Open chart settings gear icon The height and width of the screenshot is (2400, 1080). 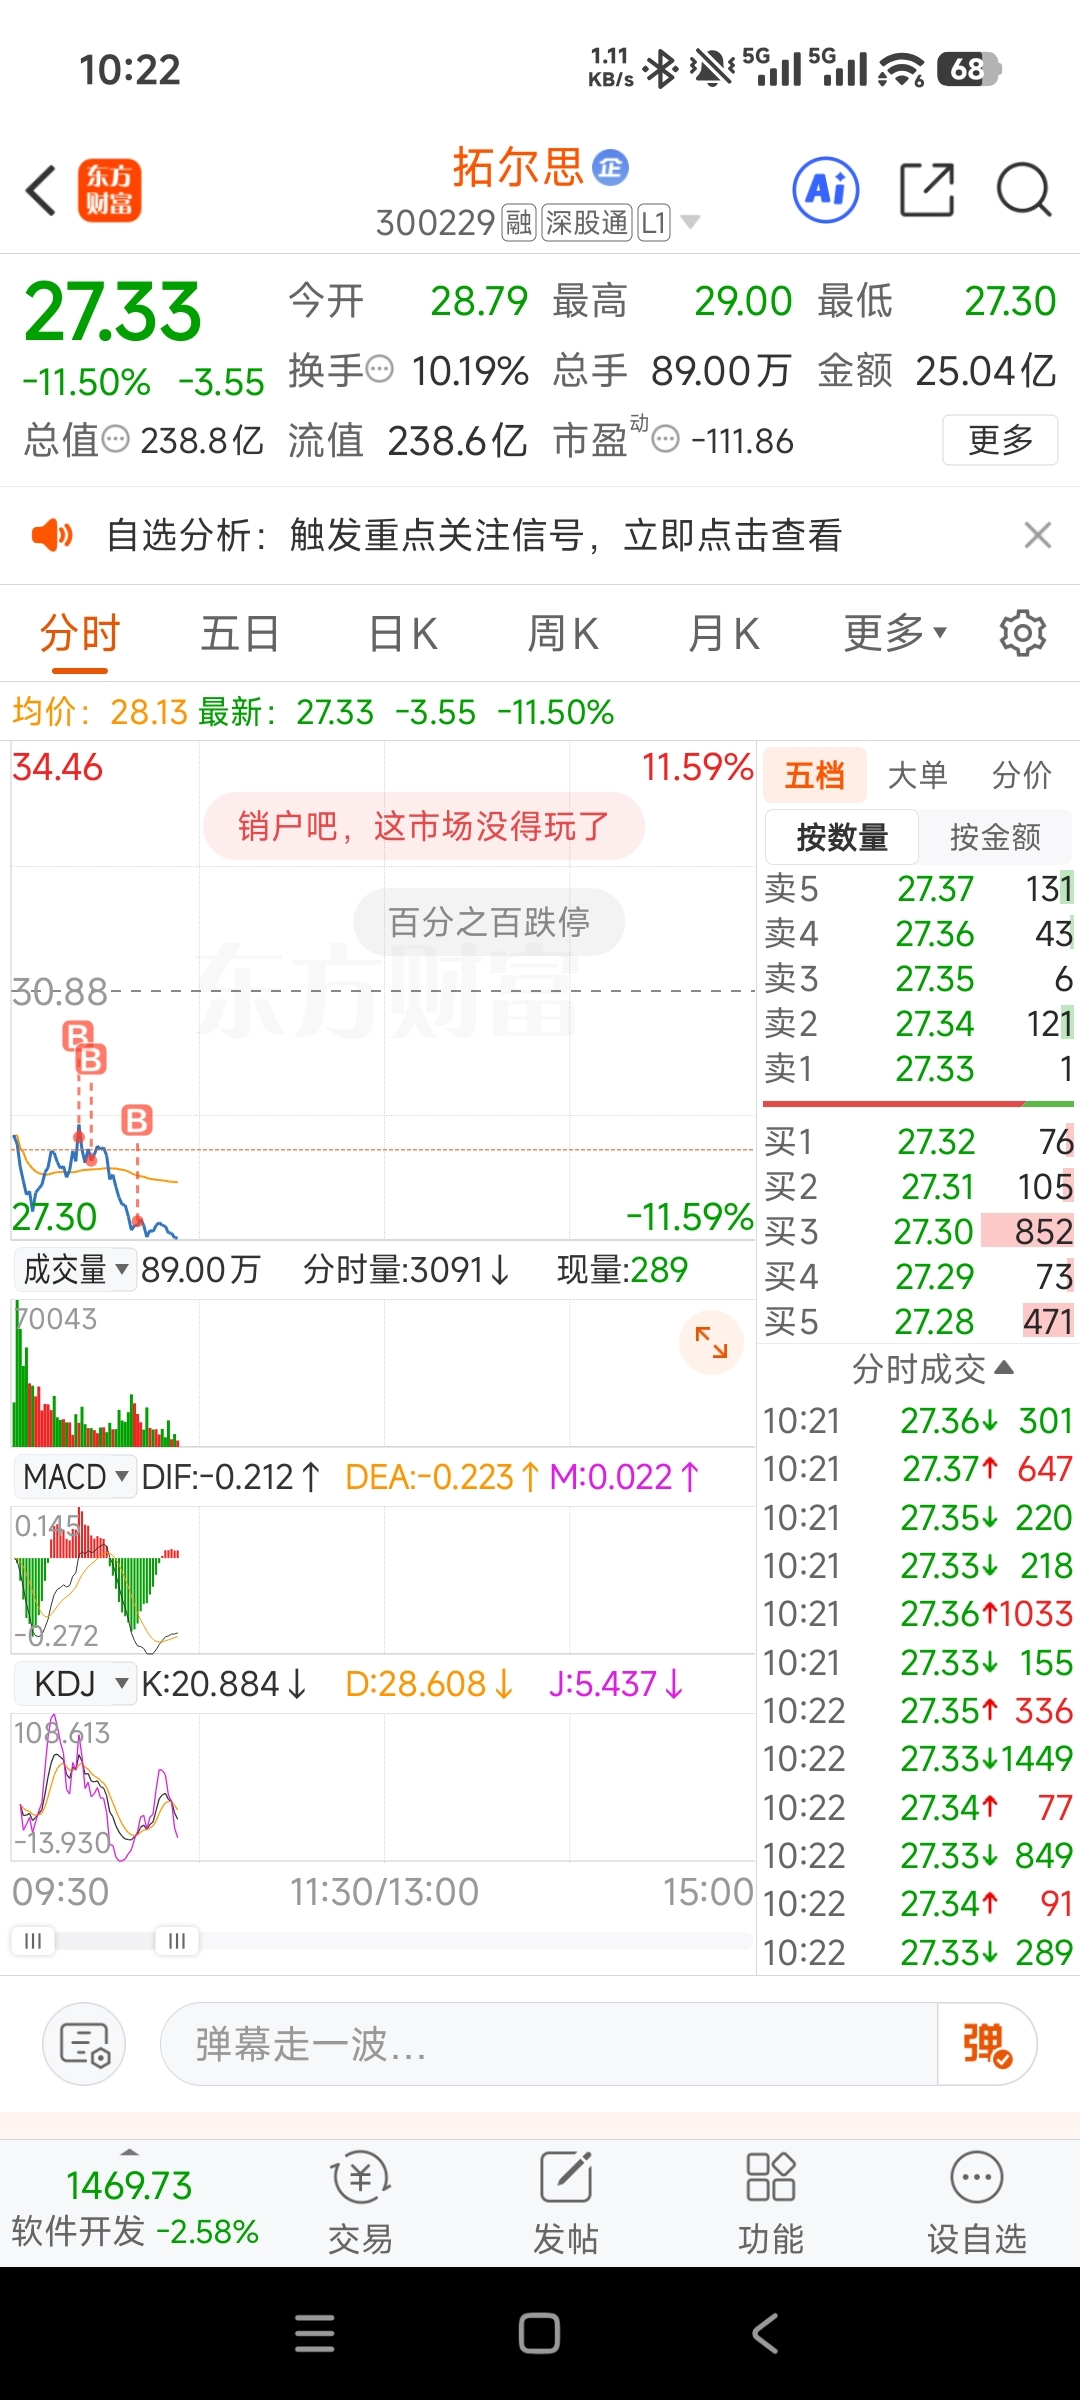(1022, 633)
